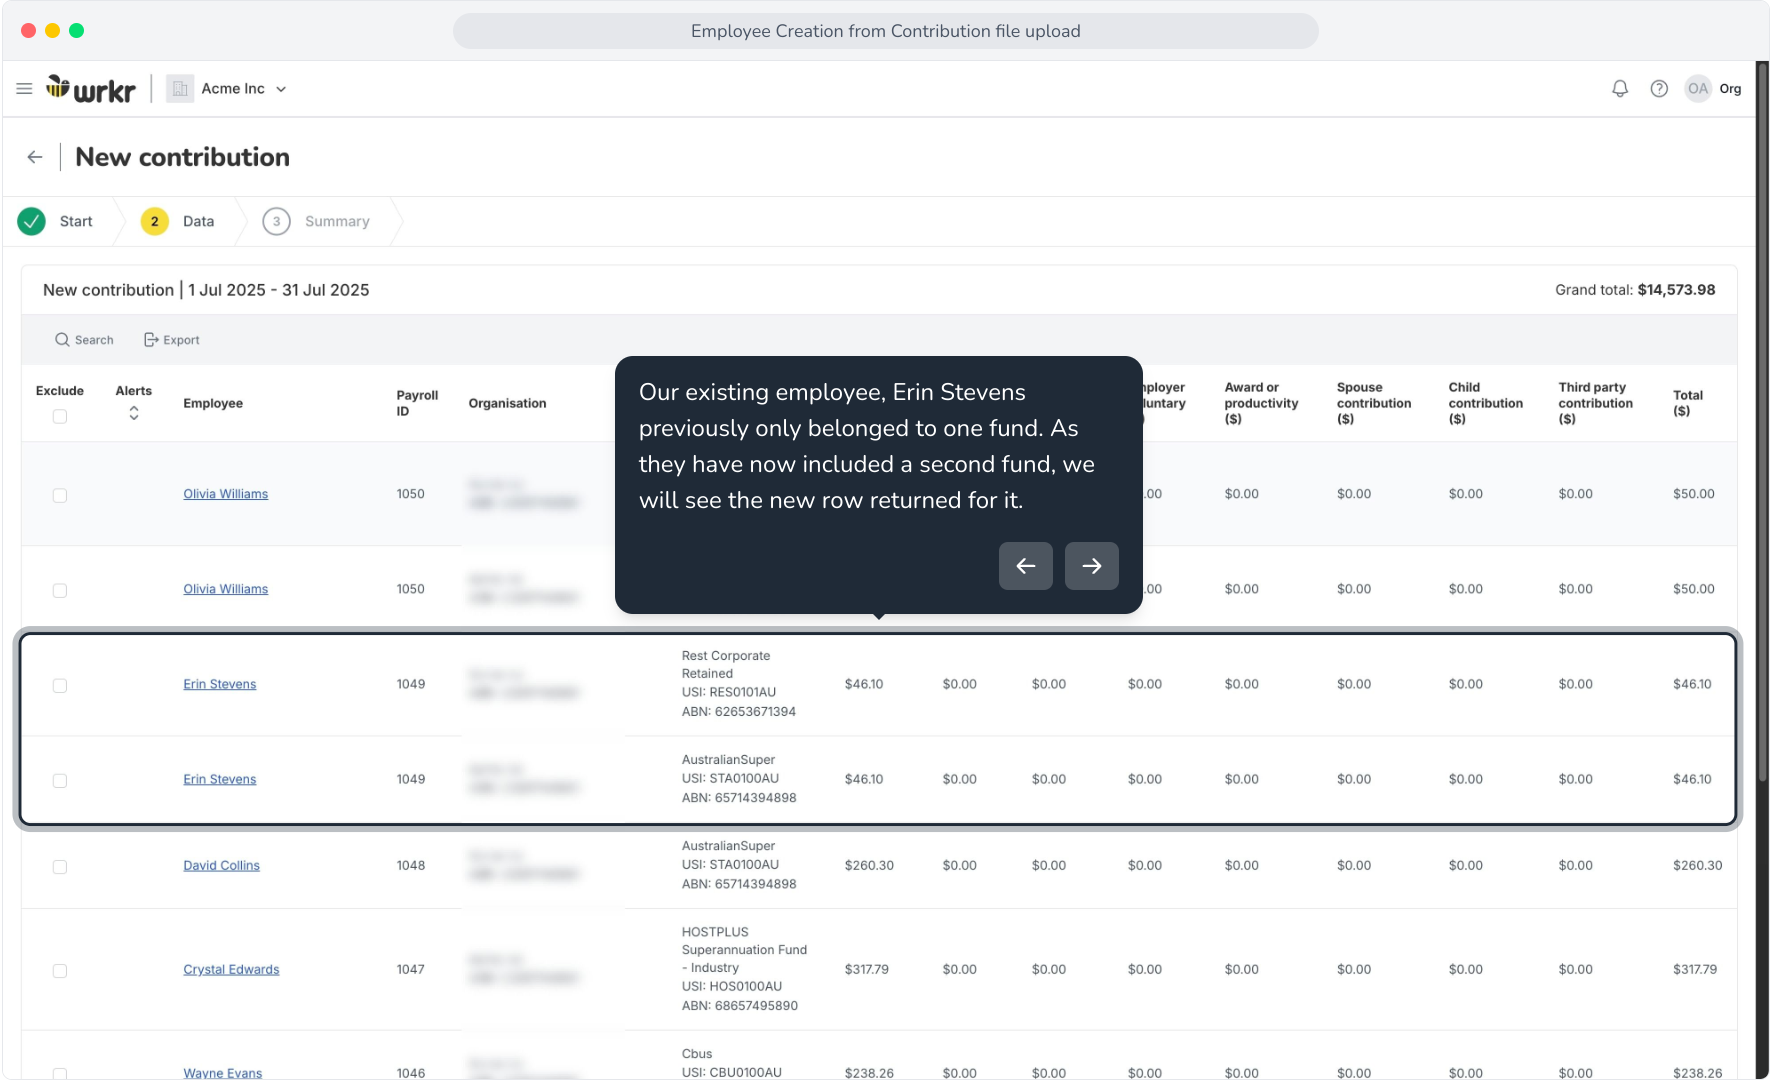Expand the Acme Inc organisation dropdown

281,89
